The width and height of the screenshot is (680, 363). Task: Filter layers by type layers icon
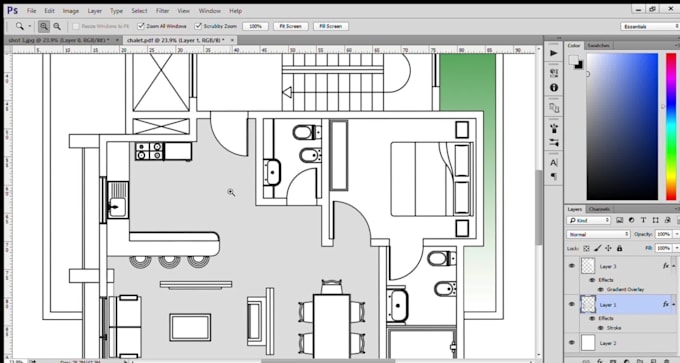pos(643,220)
